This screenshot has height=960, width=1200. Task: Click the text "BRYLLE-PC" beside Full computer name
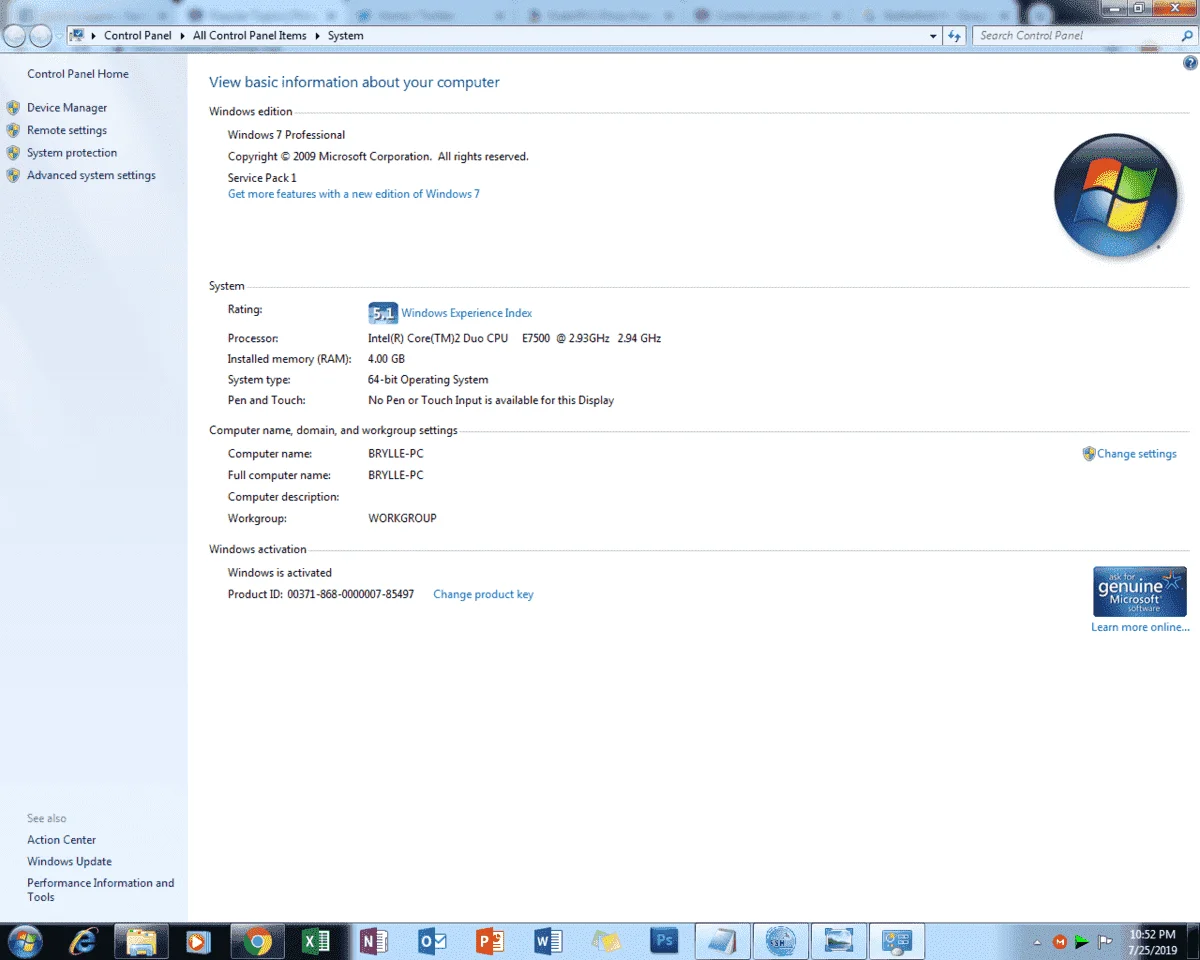click(396, 475)
